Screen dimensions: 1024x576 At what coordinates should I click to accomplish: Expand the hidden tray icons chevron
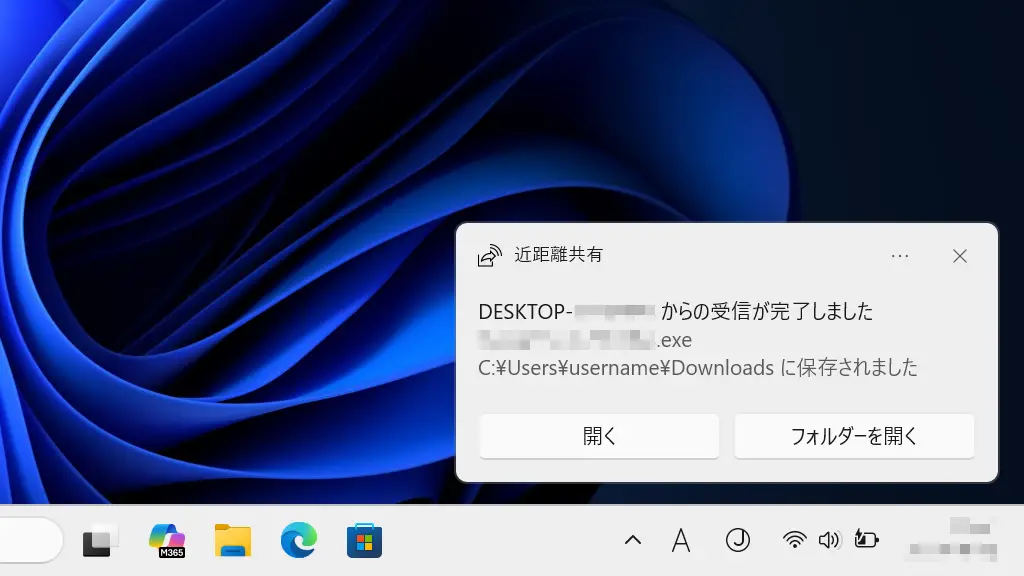[632, 541]
